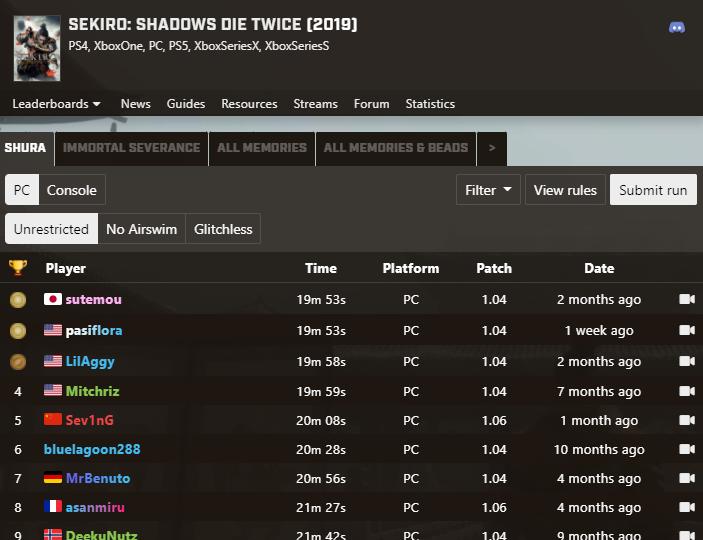The height and width of the screenshot is (540, 703).
Task: Click the Date column header
Action: 599,268
